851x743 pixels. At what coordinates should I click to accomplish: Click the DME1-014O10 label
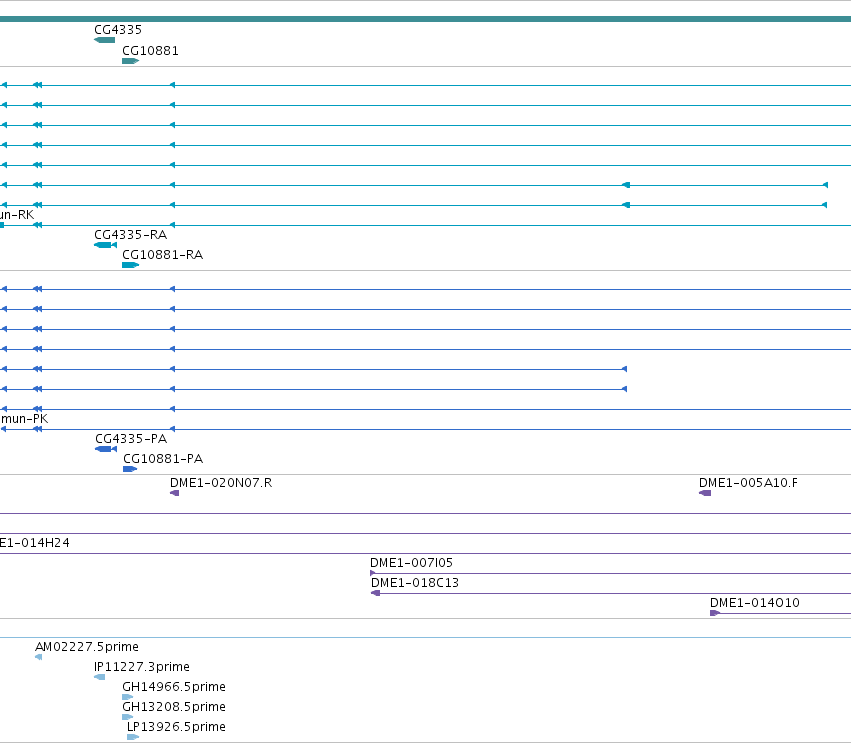coord(755,602)
